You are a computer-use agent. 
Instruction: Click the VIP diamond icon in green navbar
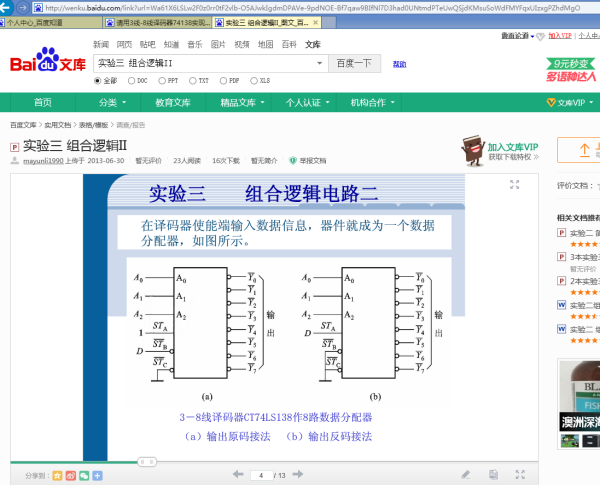(x=551, y=103)
